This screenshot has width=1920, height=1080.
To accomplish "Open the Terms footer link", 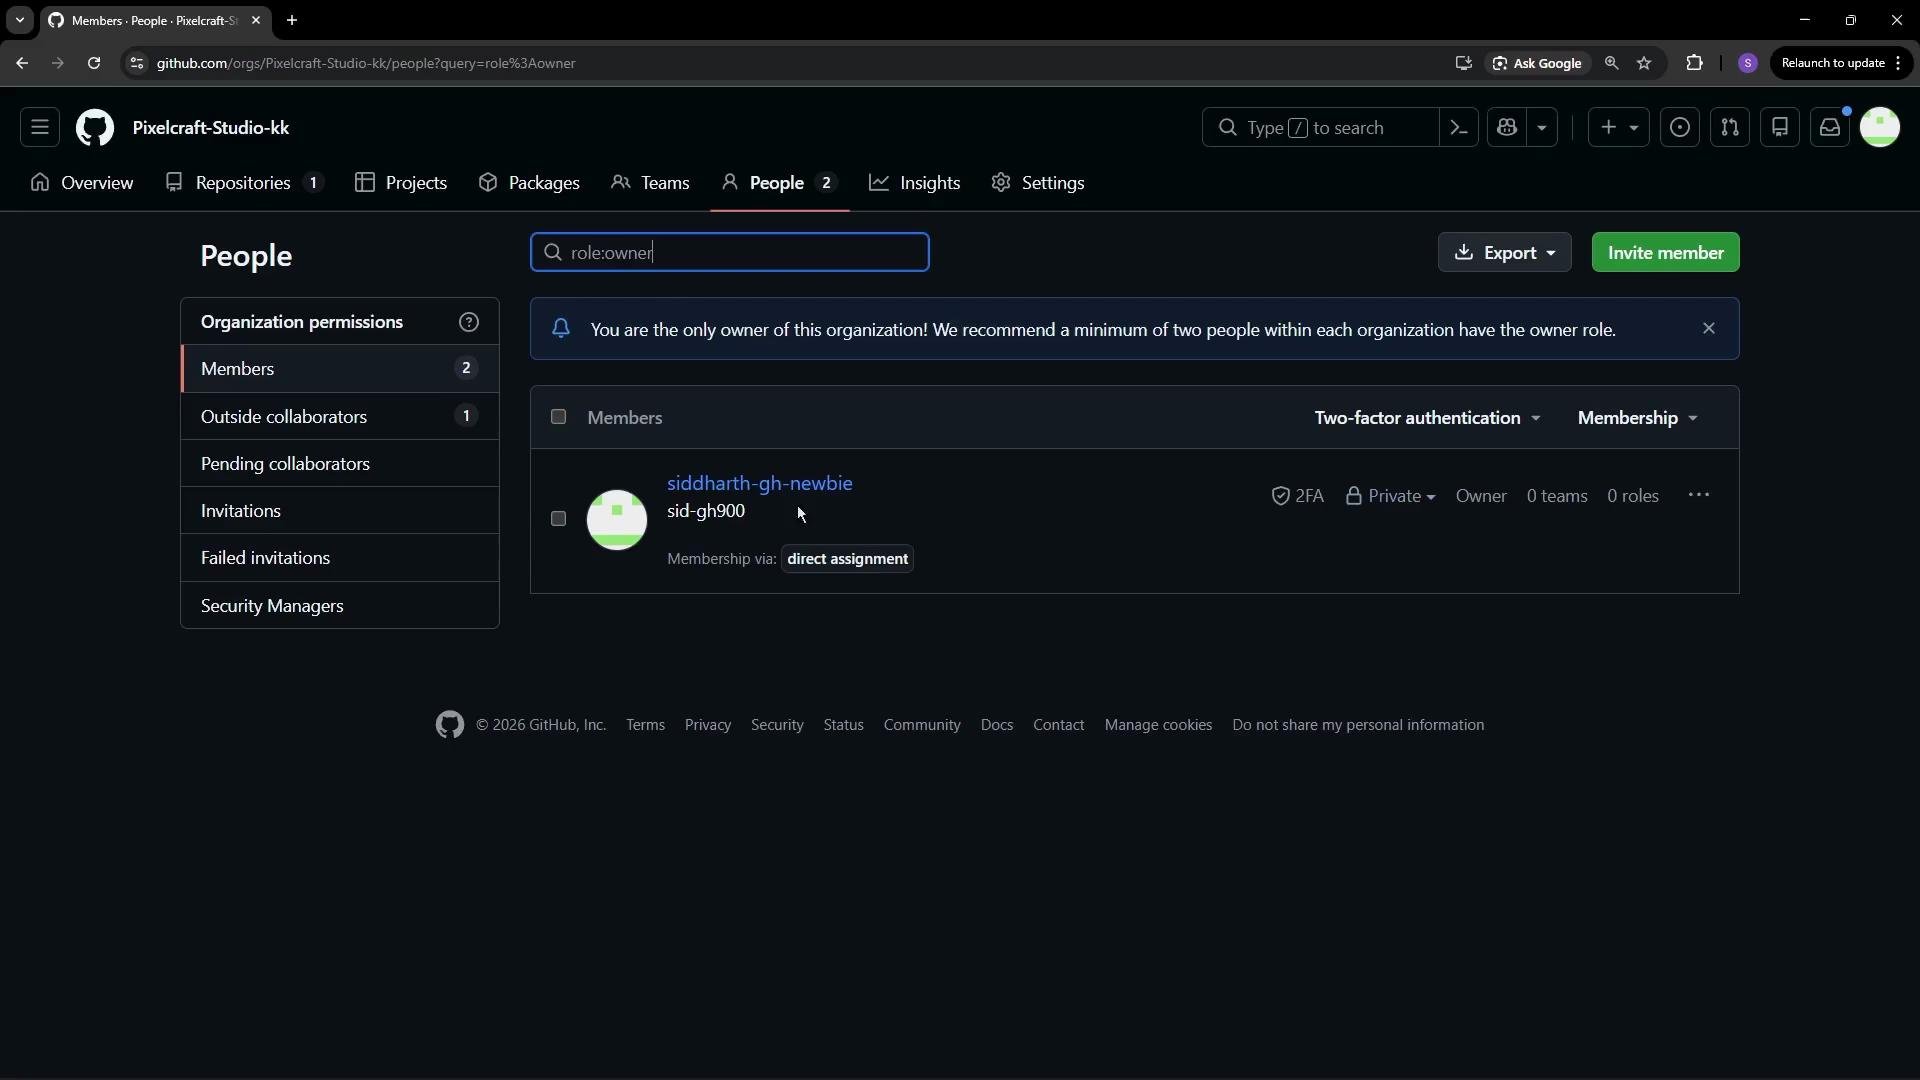I will (645, 725).
